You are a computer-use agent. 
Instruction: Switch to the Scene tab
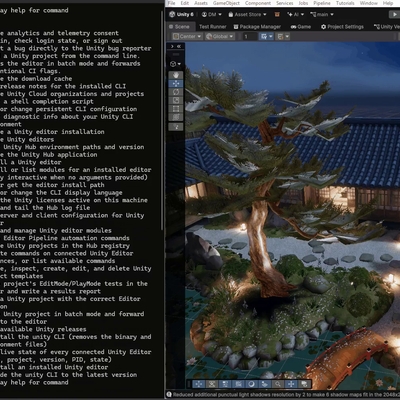pyautogui.click(x=180, y=27)
